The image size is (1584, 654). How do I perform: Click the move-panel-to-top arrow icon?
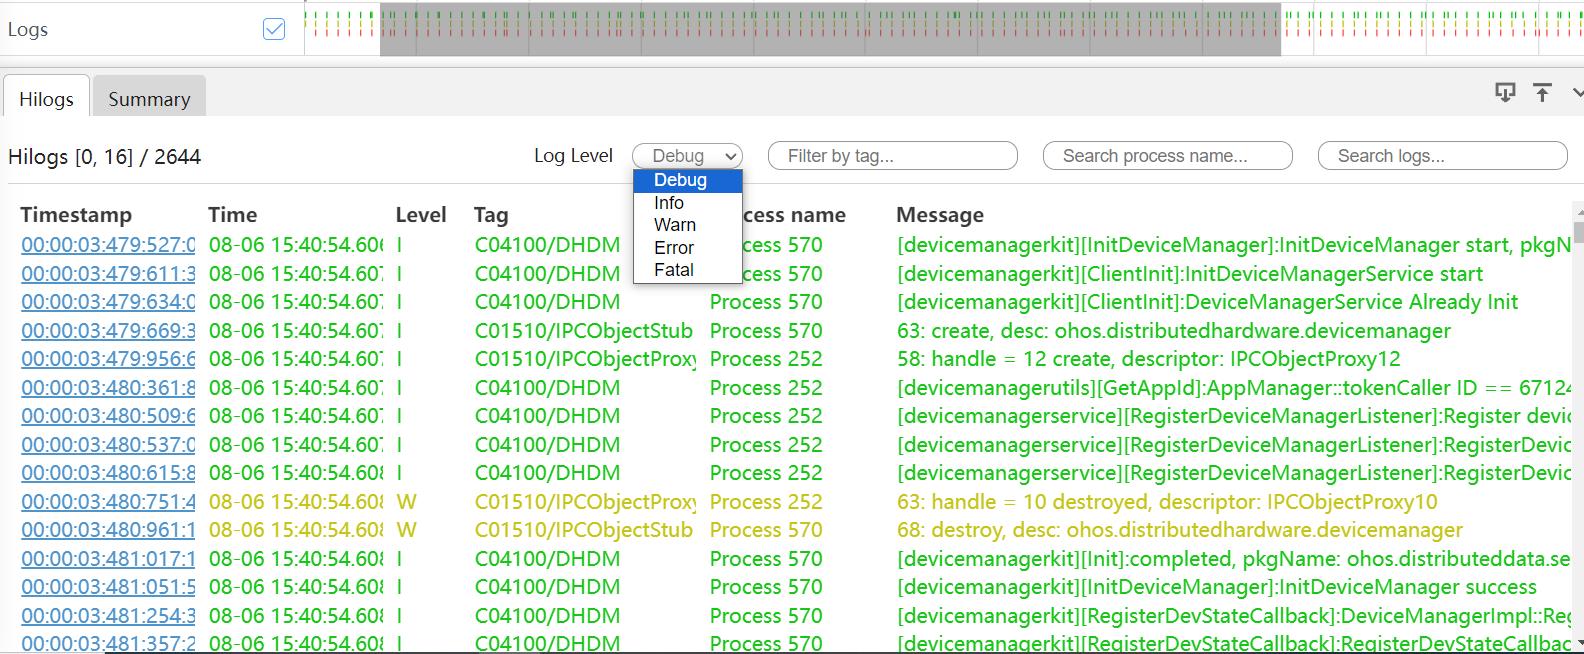(x=1542, y=93)
